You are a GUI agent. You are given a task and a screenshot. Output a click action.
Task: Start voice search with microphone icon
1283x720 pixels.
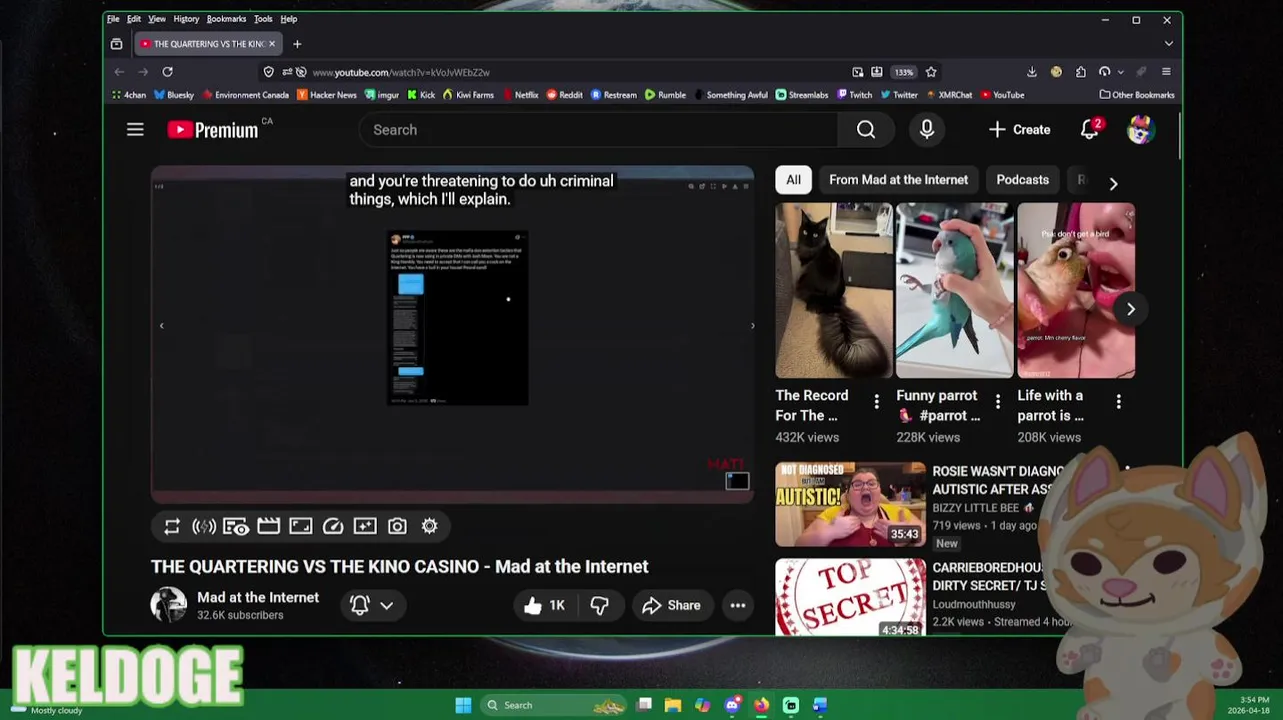[927, 130]
